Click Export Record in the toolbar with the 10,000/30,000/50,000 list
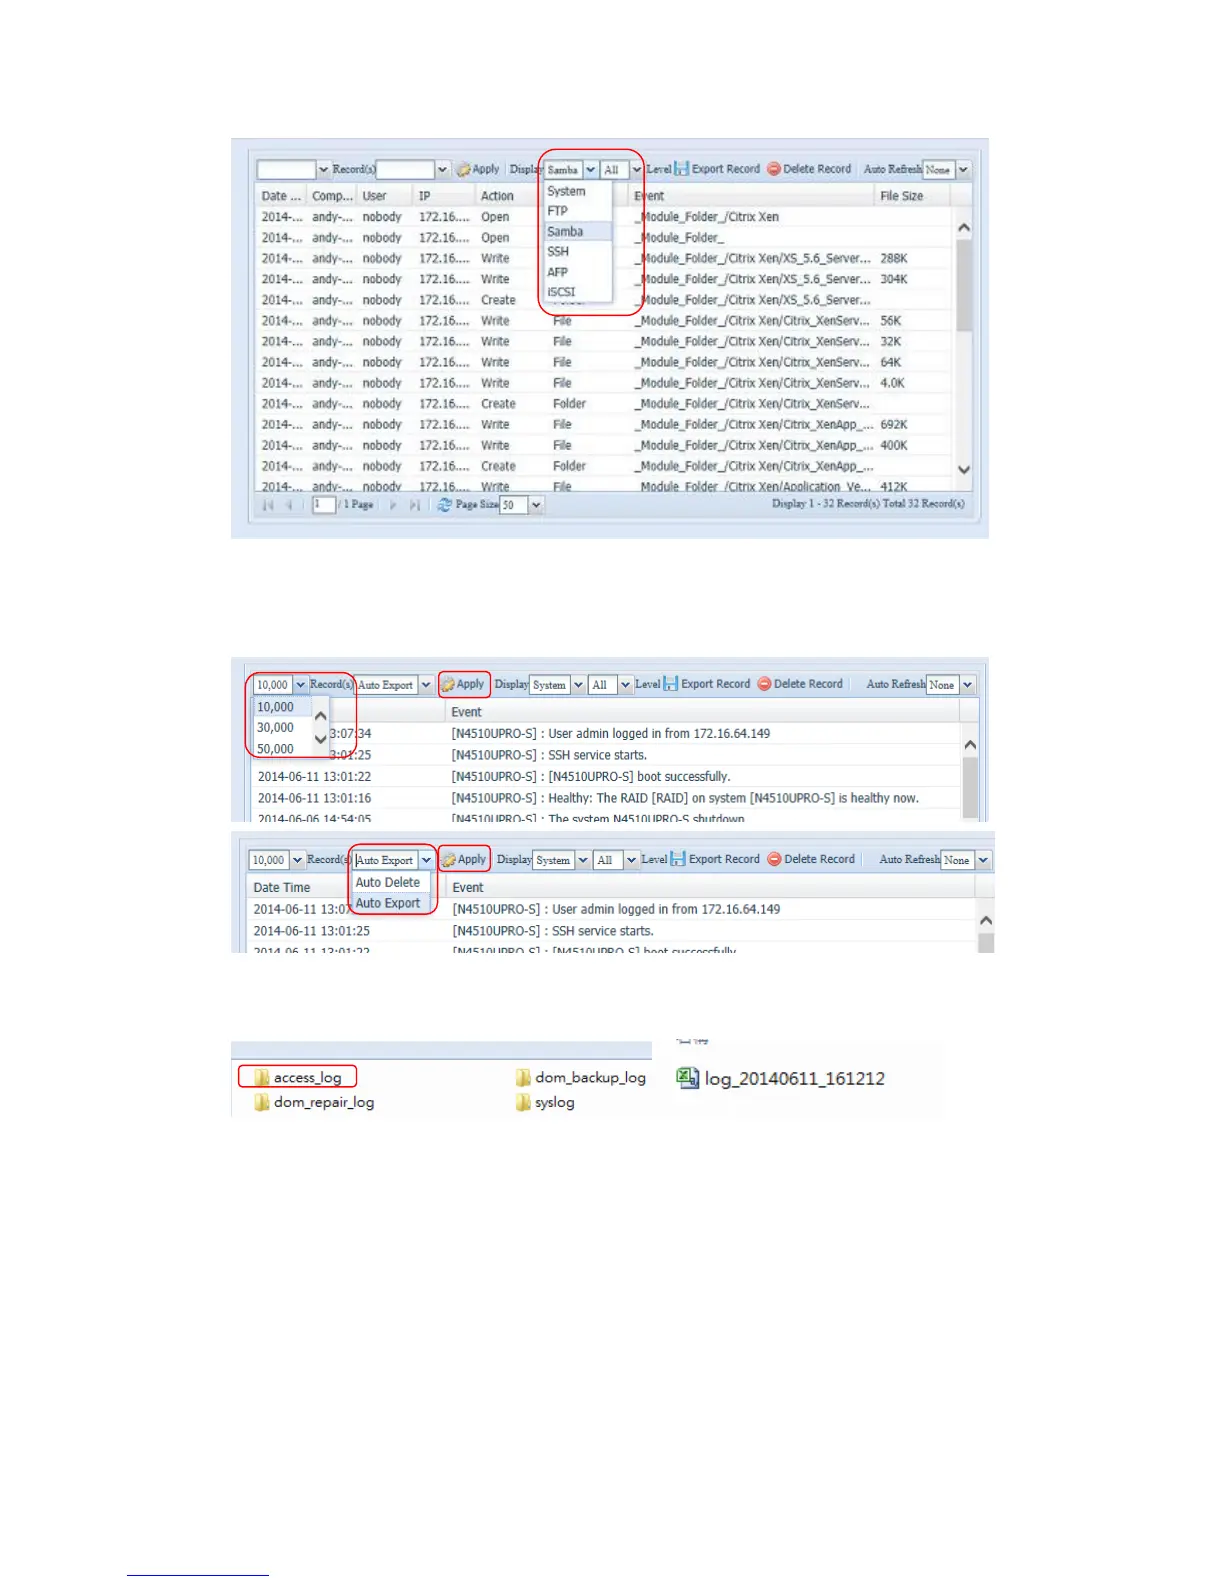 coord(707,684)
